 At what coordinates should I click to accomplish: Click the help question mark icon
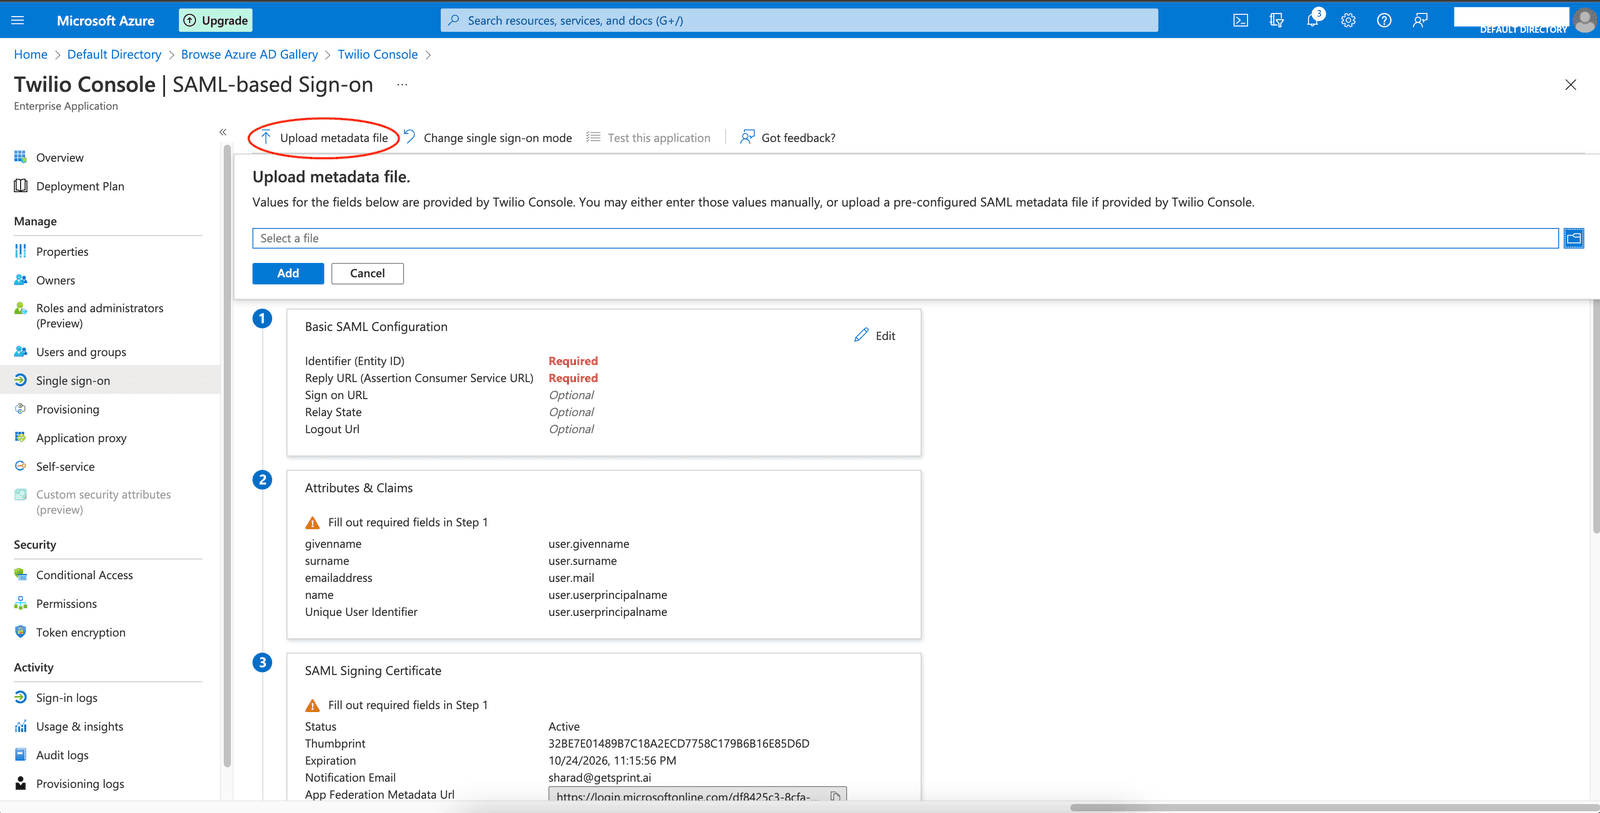click(x=1384, y=20)
